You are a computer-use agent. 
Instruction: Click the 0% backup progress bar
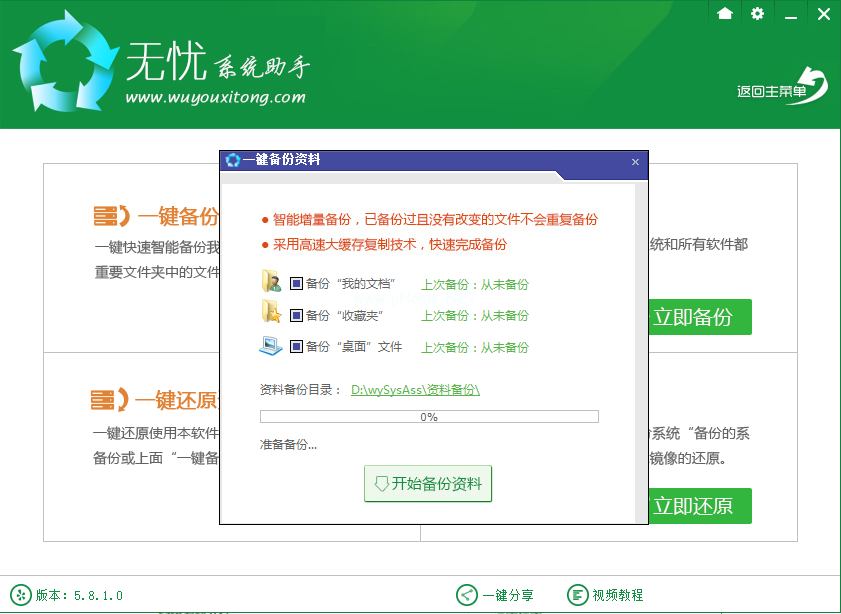[x=428, y=416]
